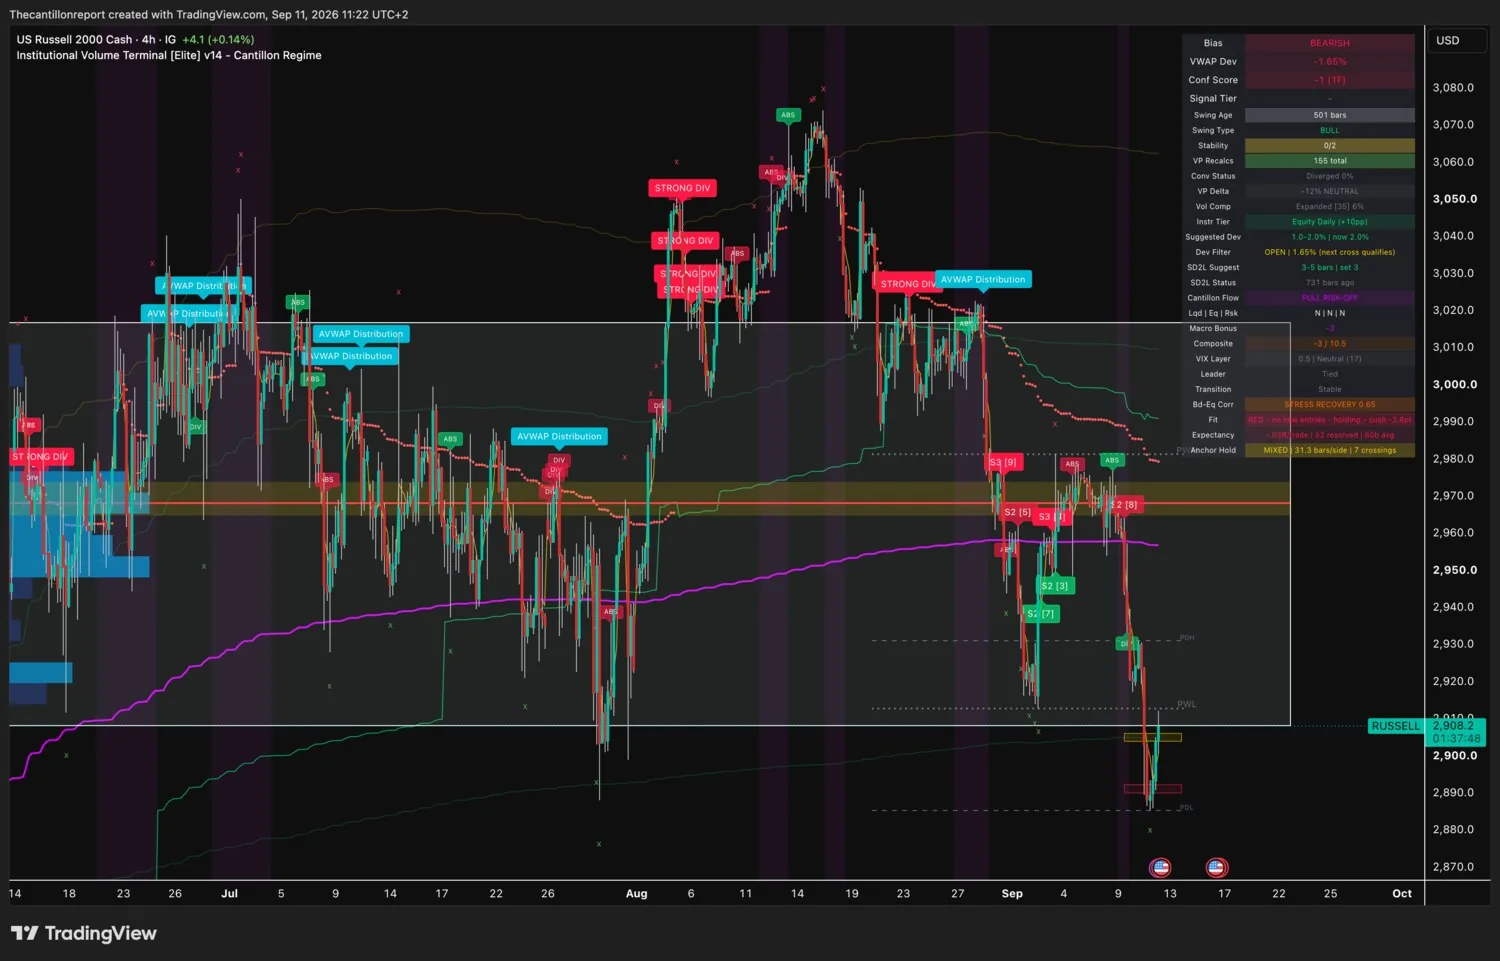The image size is (1500, 961).
Task: Click the VP Recalcs value 155 total
Action: tap(1330, 161)
